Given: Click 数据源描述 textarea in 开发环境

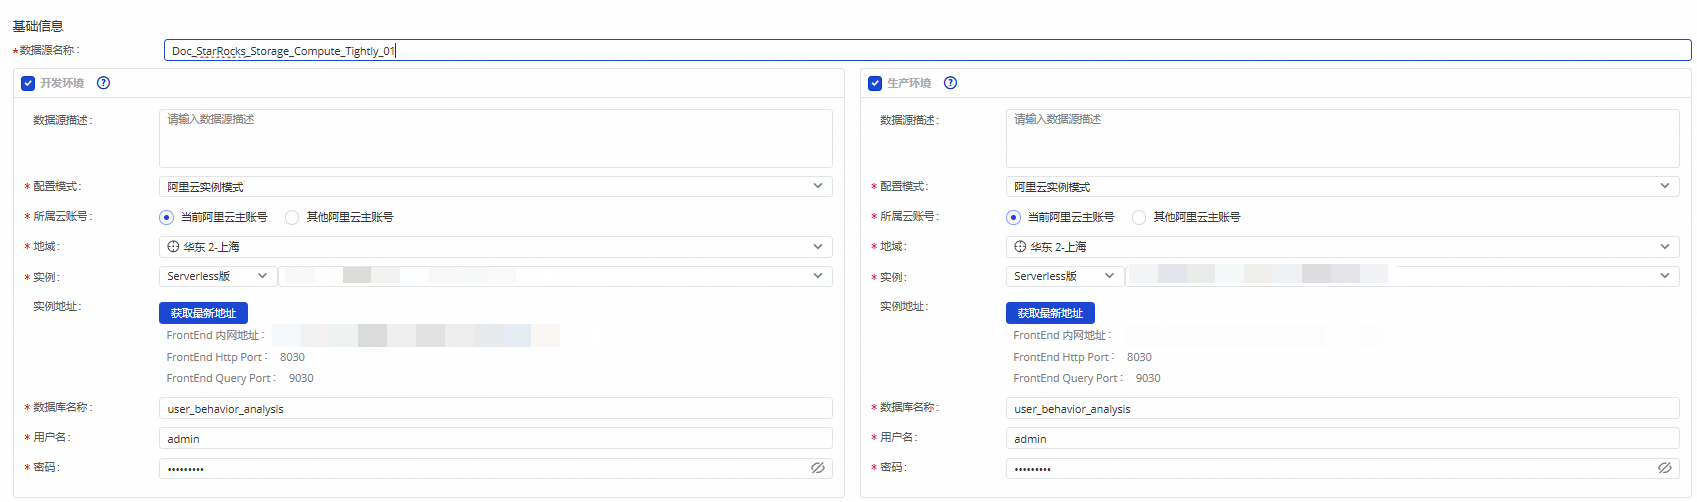Looking at the screenshot, I should click(496, 138).
